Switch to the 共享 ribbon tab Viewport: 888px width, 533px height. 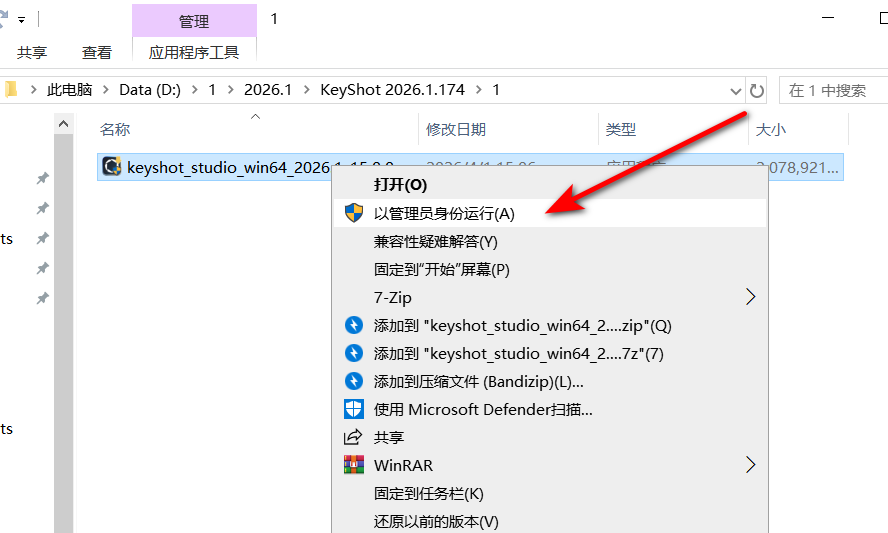point(32,52)
